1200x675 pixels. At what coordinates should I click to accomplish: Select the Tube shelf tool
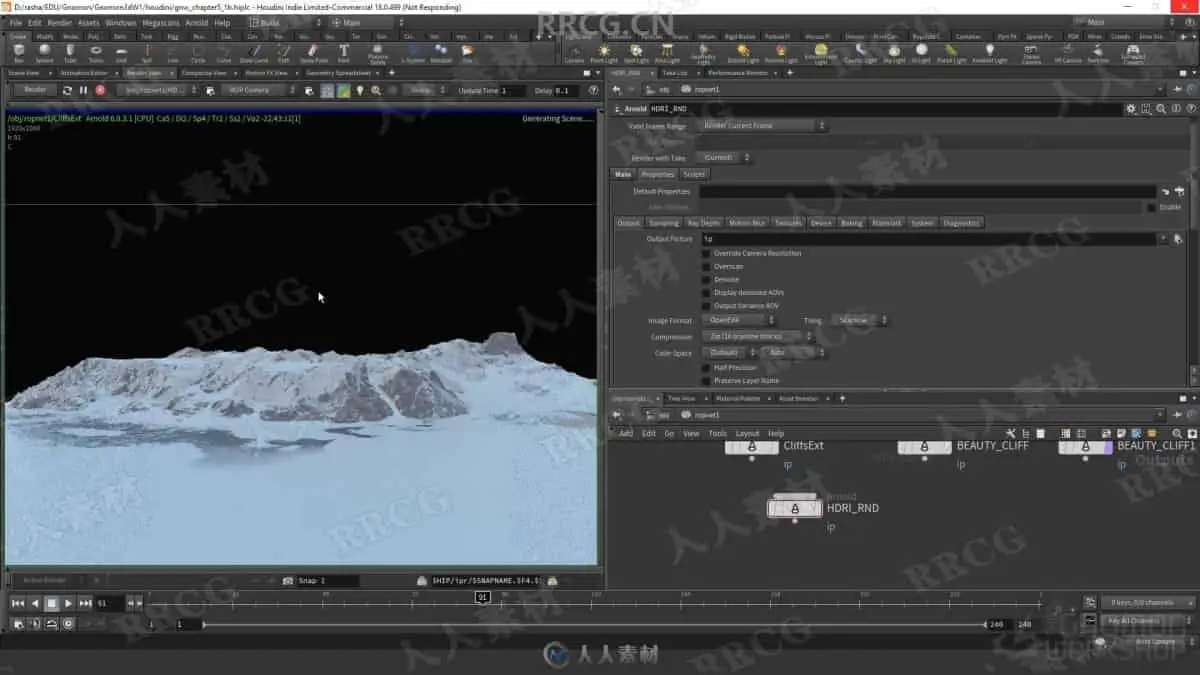[x=70, y=52]
